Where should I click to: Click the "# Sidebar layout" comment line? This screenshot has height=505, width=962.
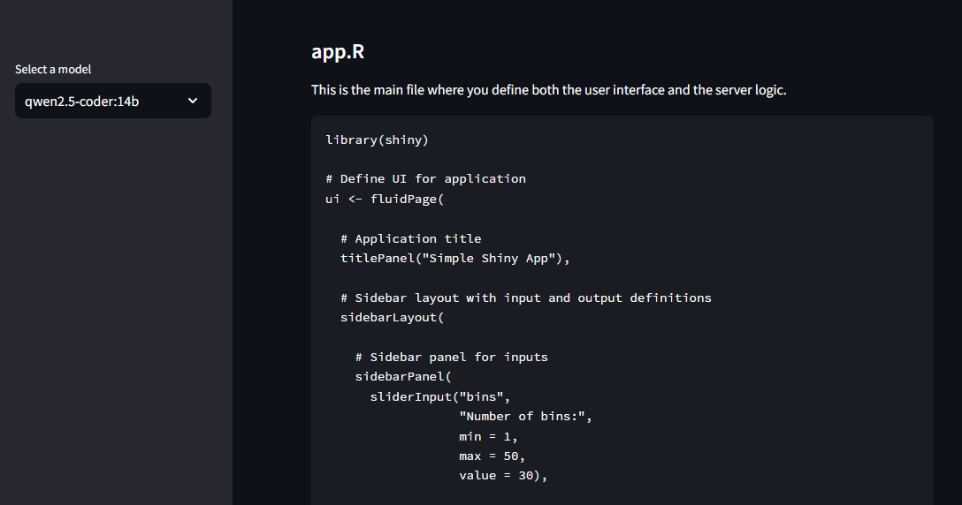coord(525,298)
